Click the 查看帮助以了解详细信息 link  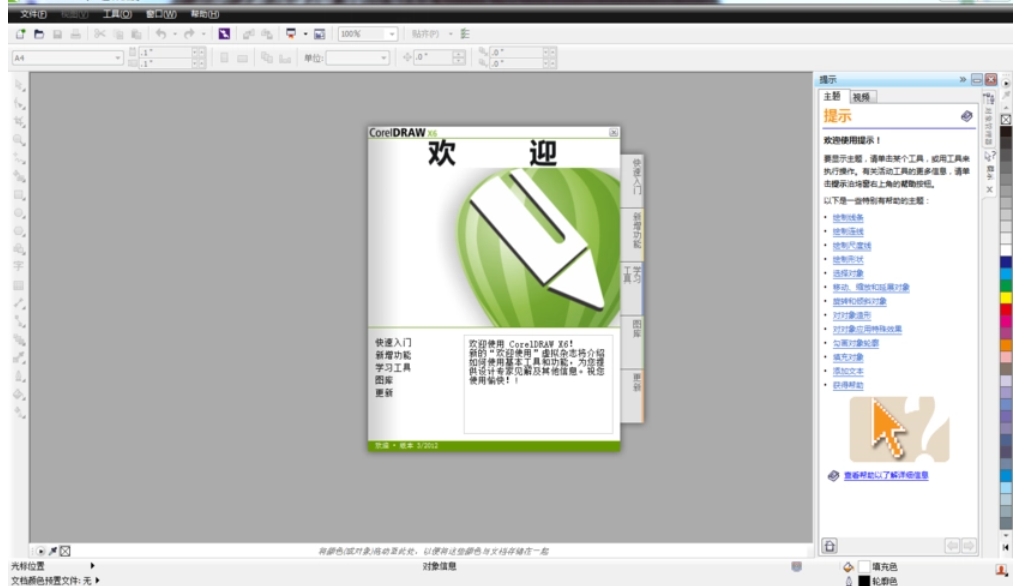point(886,475)
